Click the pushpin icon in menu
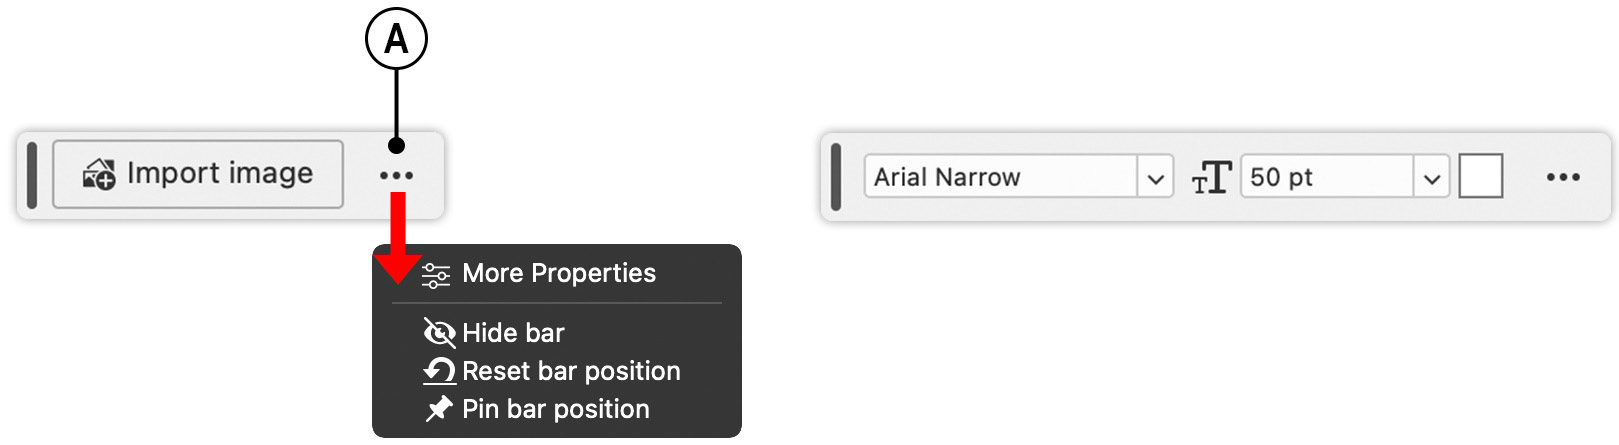Viewport: 1619px width, 445px height. point(439,409)
